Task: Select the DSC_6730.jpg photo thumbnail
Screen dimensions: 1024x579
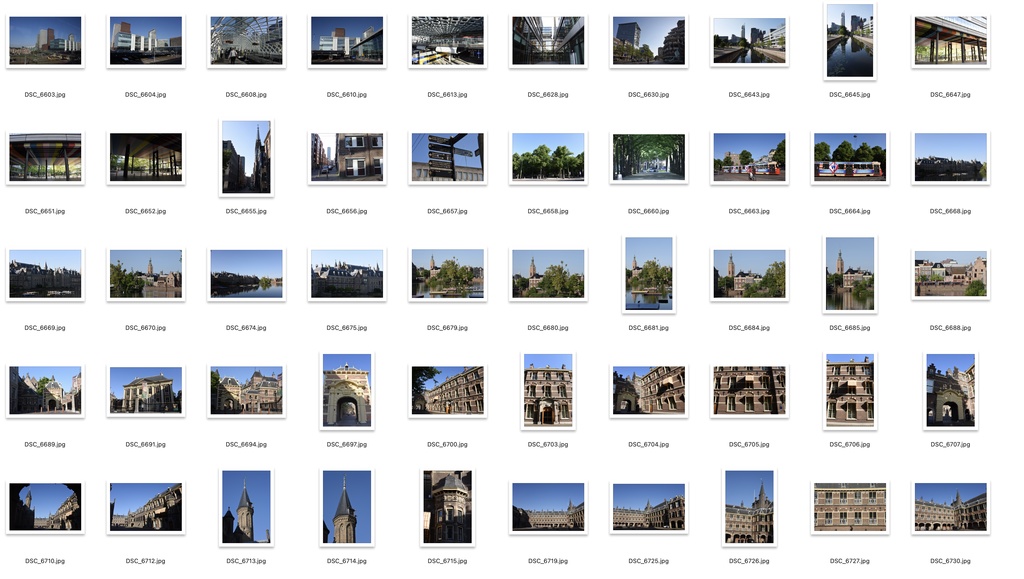Action: [x=950, y=507]
